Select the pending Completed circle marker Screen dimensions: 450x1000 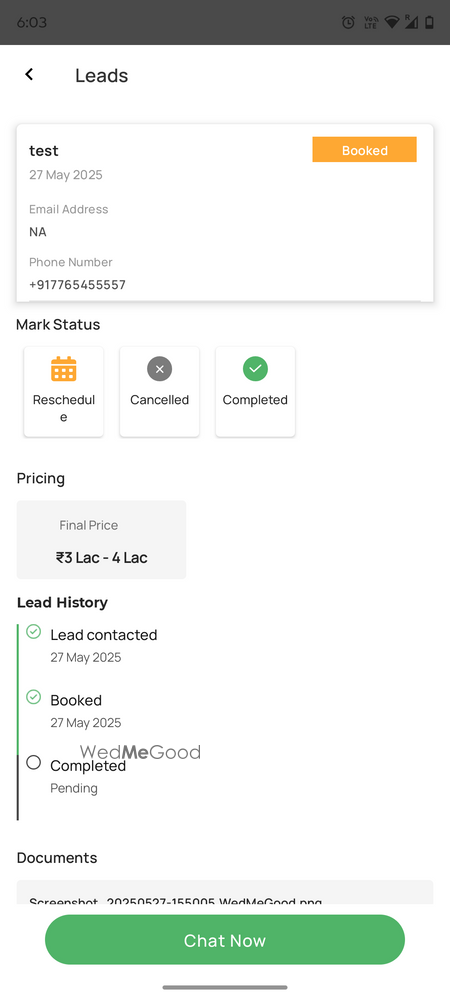34,762
